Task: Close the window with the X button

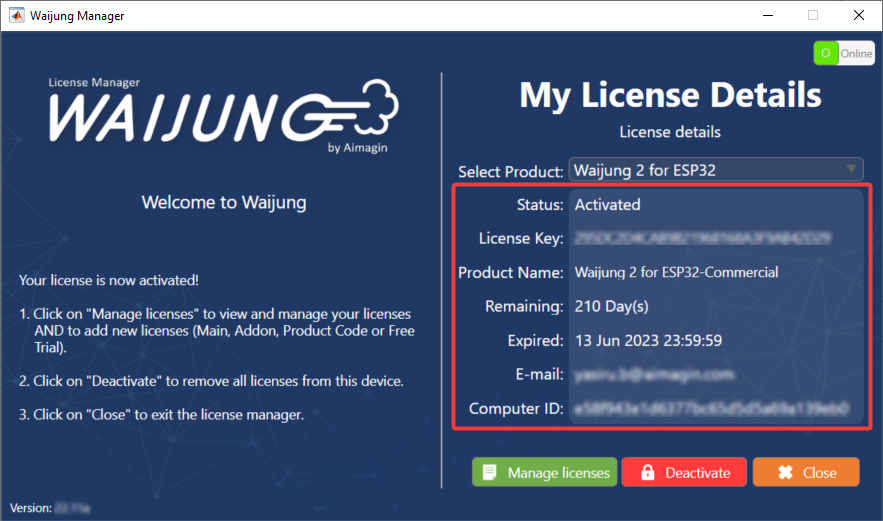Action: [x=858, y=15]
